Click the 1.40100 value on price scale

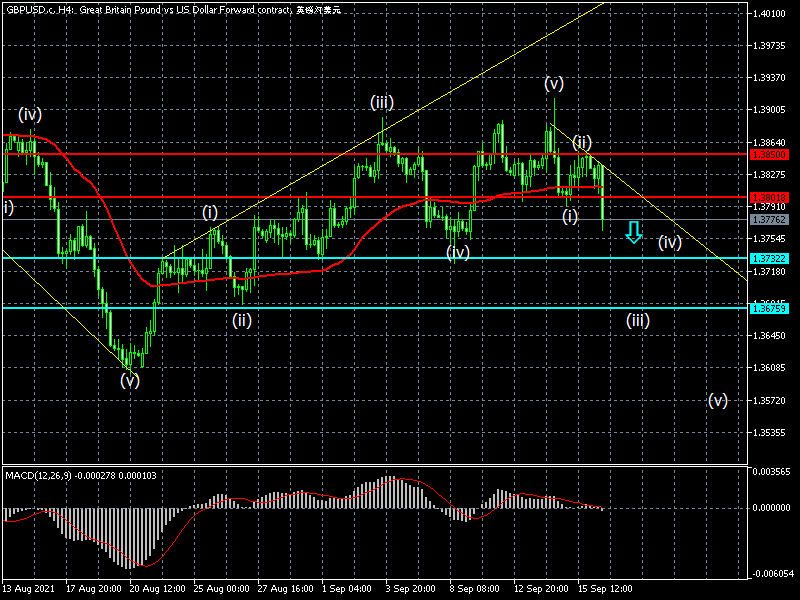coord(771,14)
